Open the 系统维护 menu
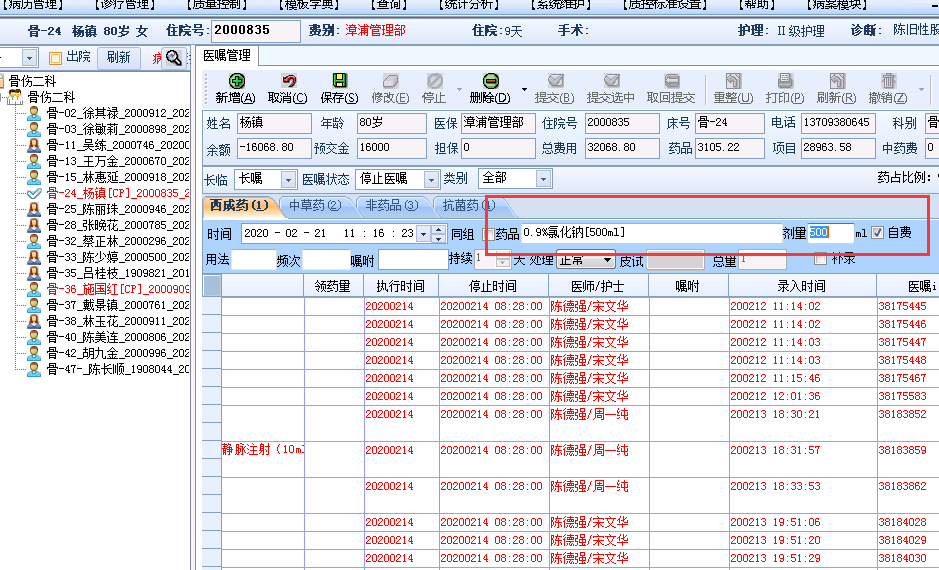 560,5
